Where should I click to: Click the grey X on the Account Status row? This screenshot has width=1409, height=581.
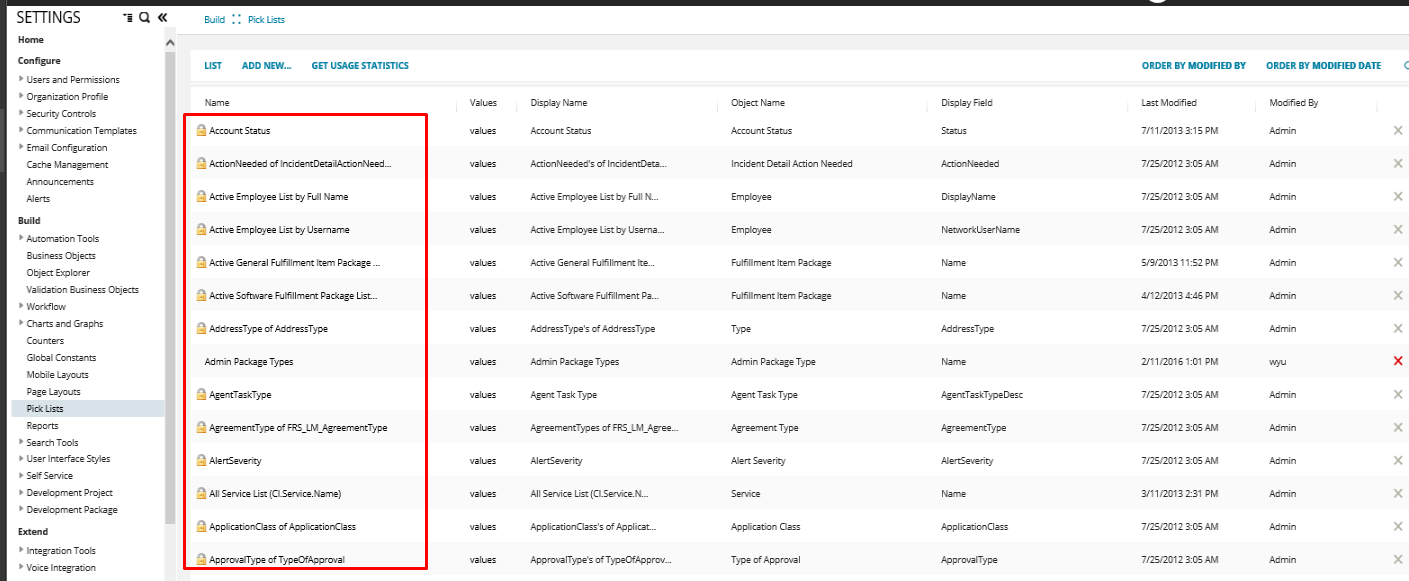pos(1398,130)
